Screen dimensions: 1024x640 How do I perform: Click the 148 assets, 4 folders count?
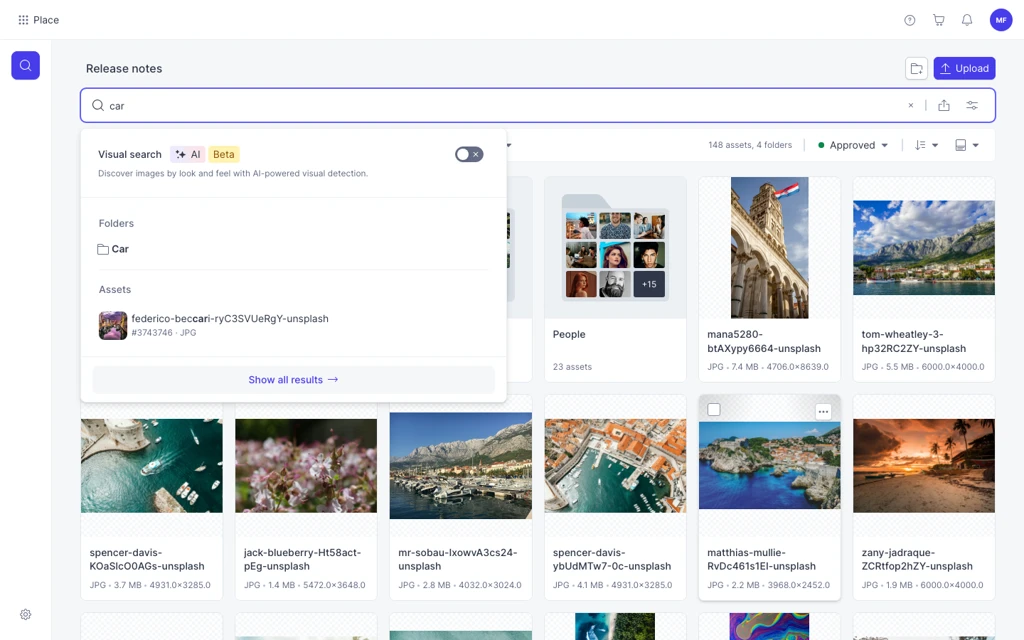[x=750, y=146]
